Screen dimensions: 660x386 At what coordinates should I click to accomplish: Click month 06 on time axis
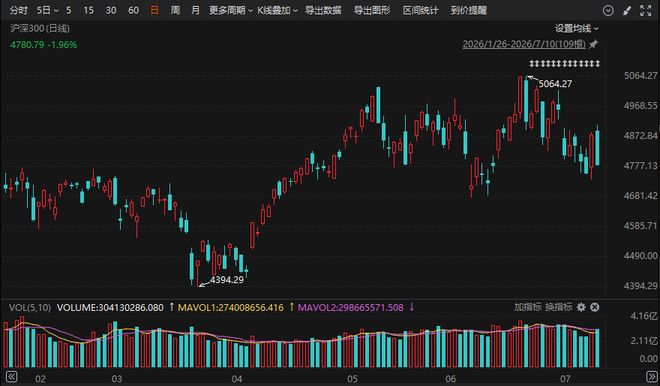(x=450, y=378)
